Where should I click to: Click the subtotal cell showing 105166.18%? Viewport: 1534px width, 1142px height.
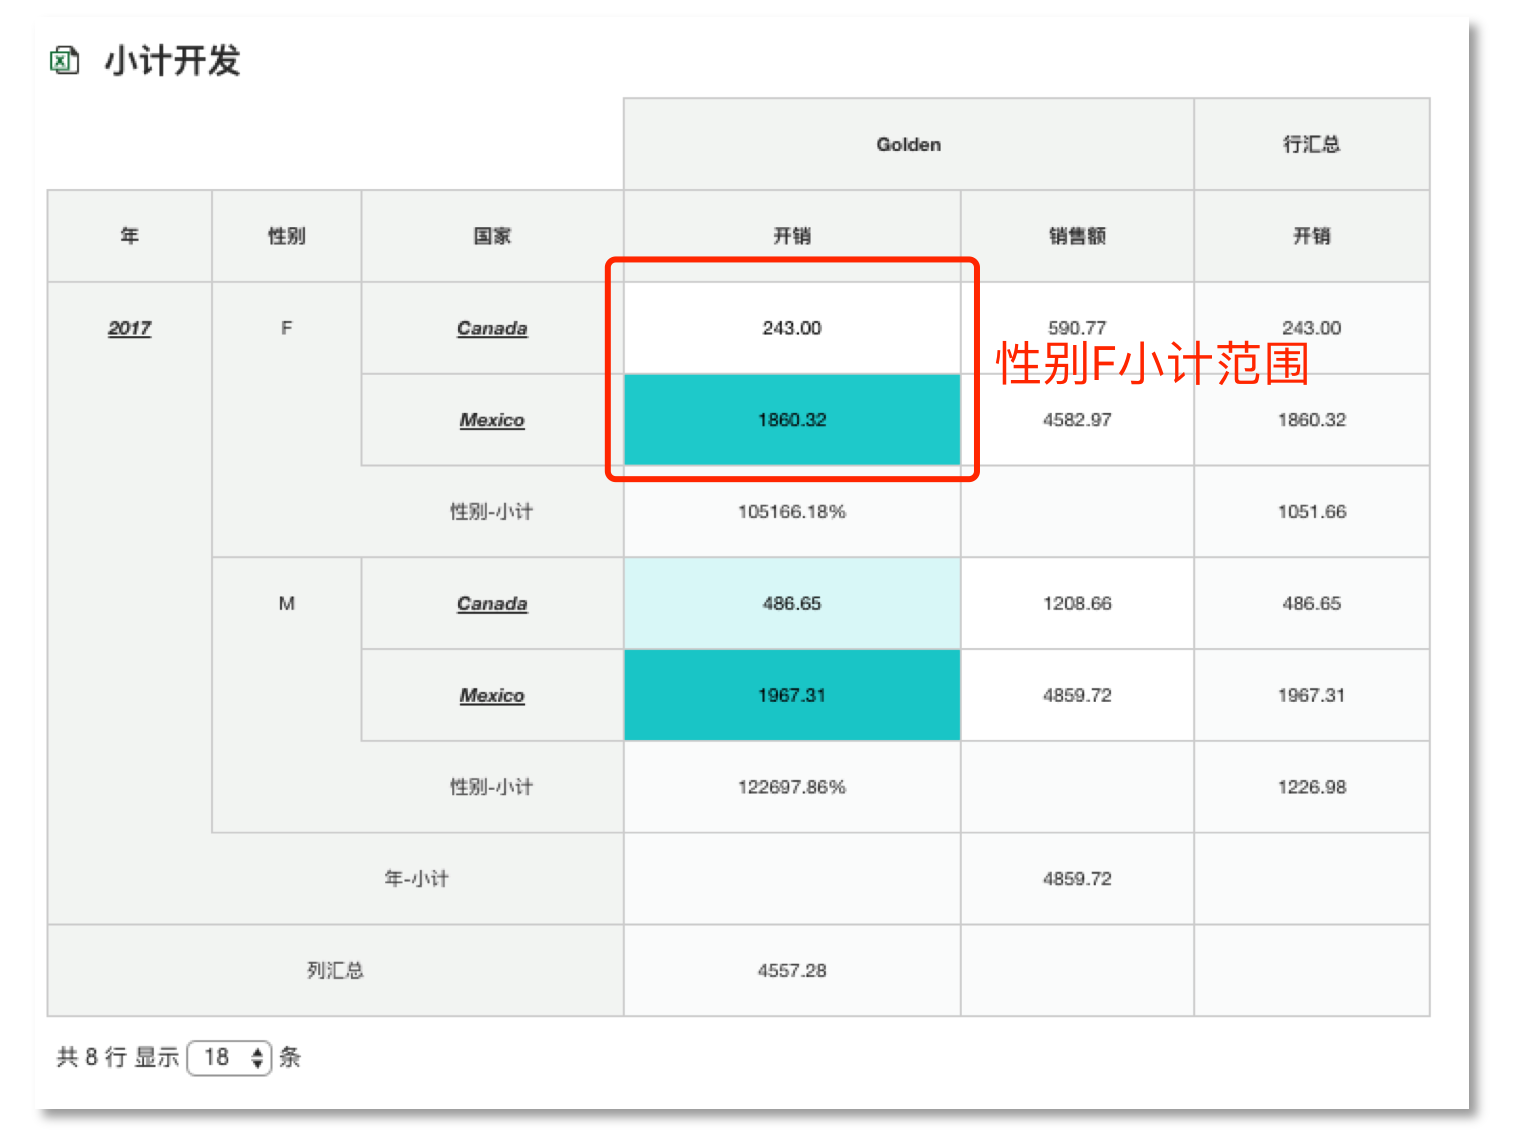(791, 512)
